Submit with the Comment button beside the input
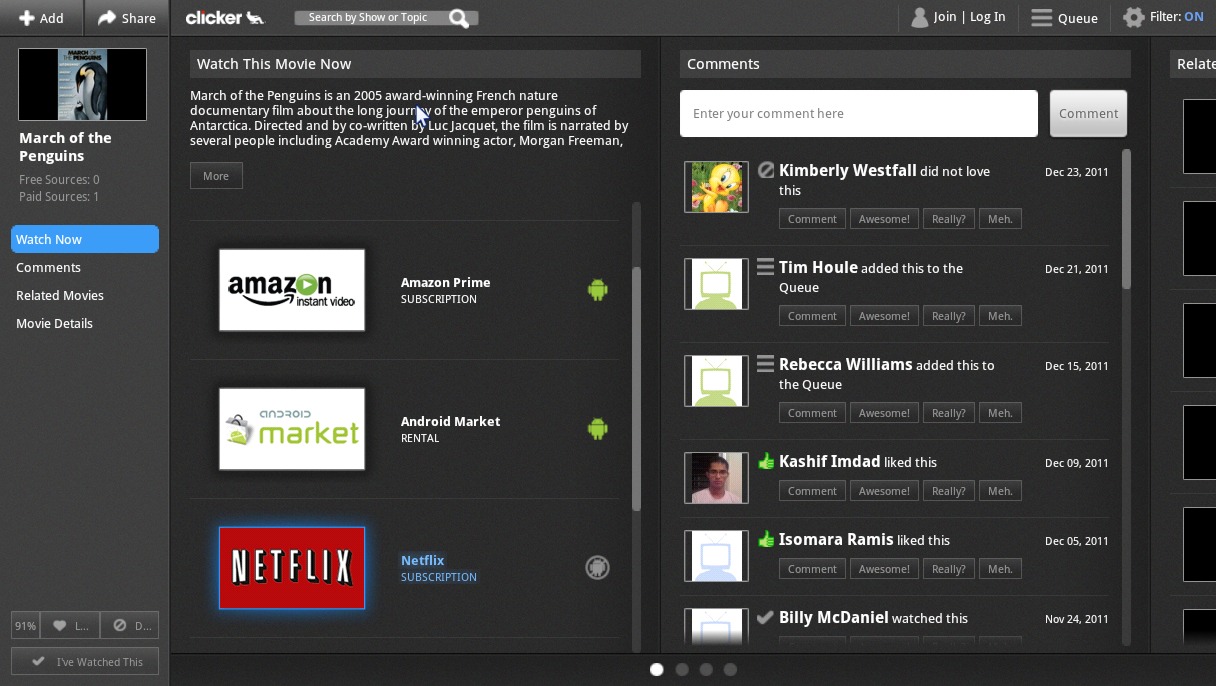Screen dimensions: 1216x686 click(x=1088, y=114)
